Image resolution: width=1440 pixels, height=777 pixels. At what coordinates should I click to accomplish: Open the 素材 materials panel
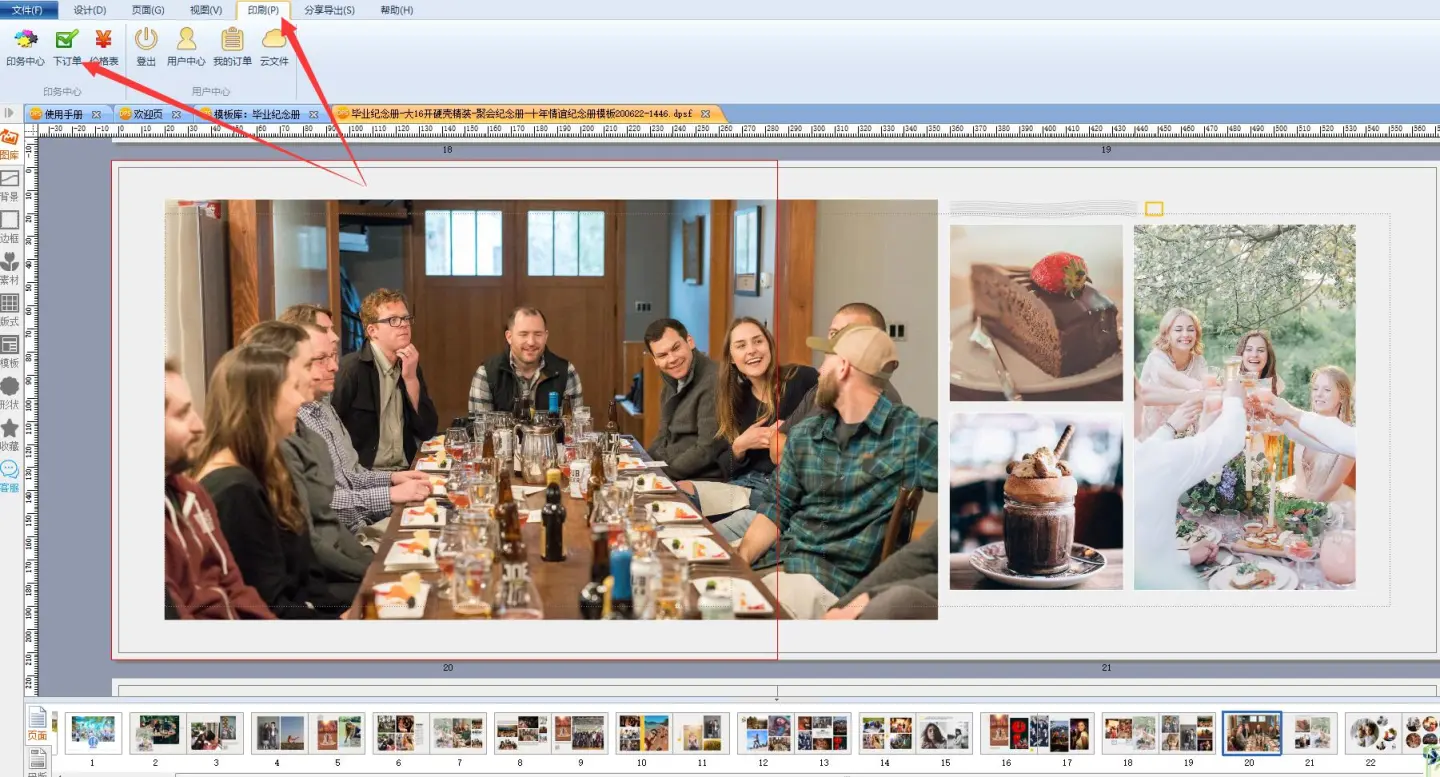tap(9, 269)
